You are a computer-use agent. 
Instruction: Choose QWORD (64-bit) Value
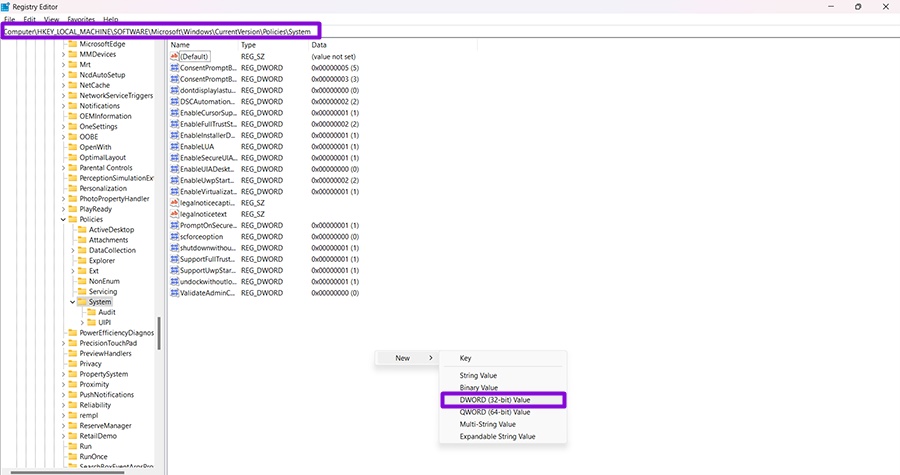(x=503, y=412)
